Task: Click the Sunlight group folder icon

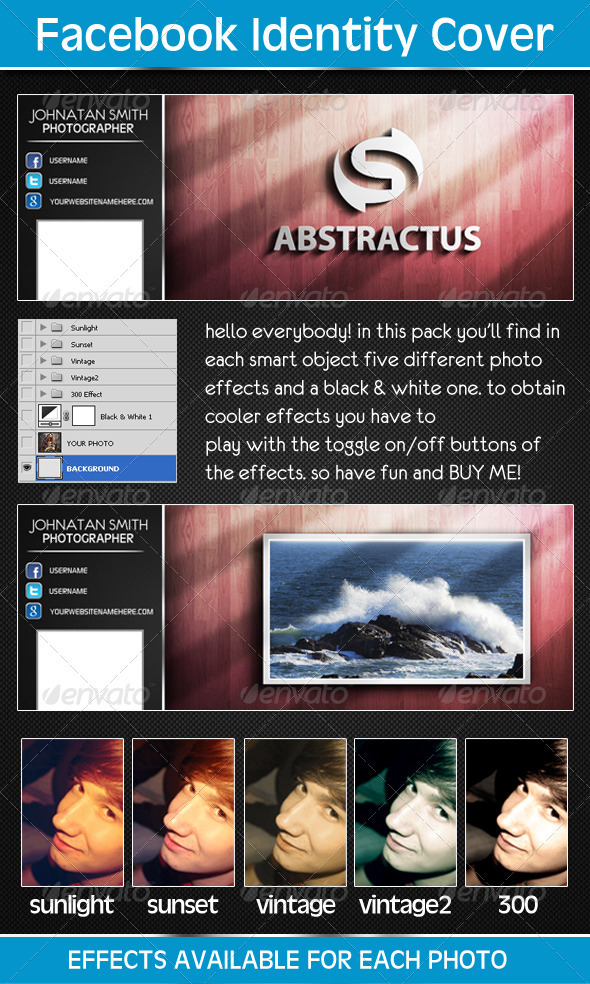Action: [x=57, y=328]
